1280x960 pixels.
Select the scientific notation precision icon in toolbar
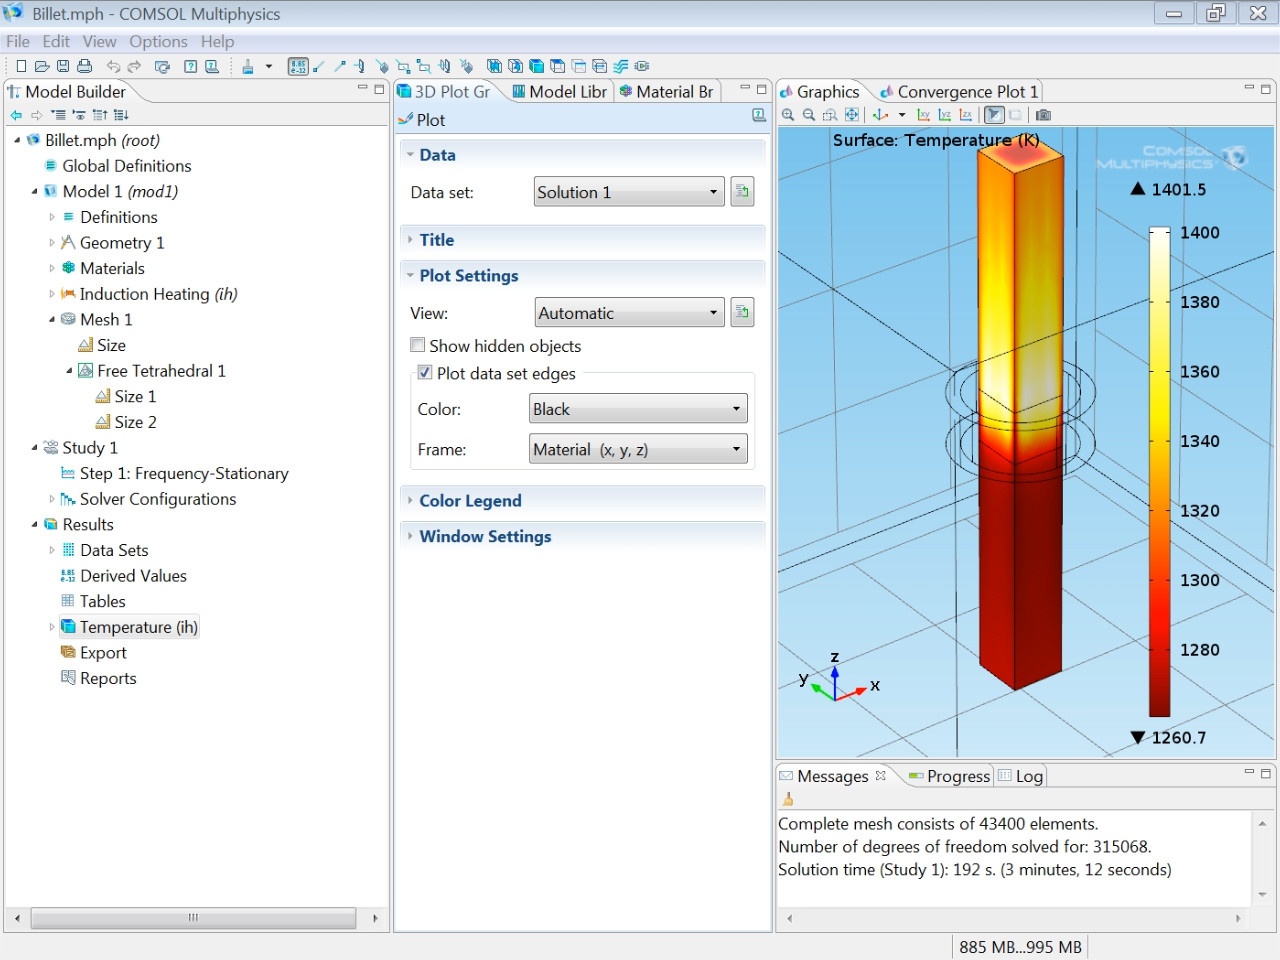pos(298,66)
